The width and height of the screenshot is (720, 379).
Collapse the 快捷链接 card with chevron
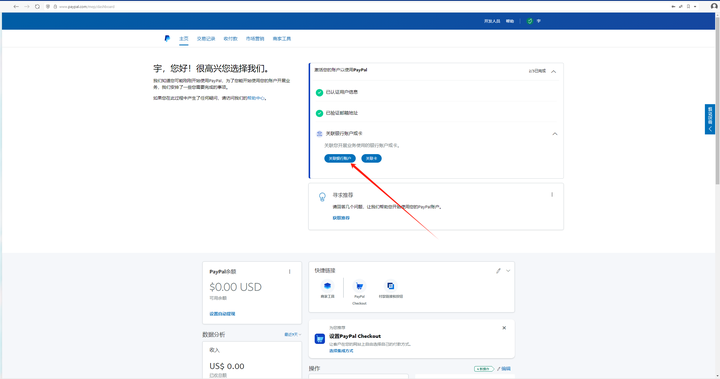point(508,271)
